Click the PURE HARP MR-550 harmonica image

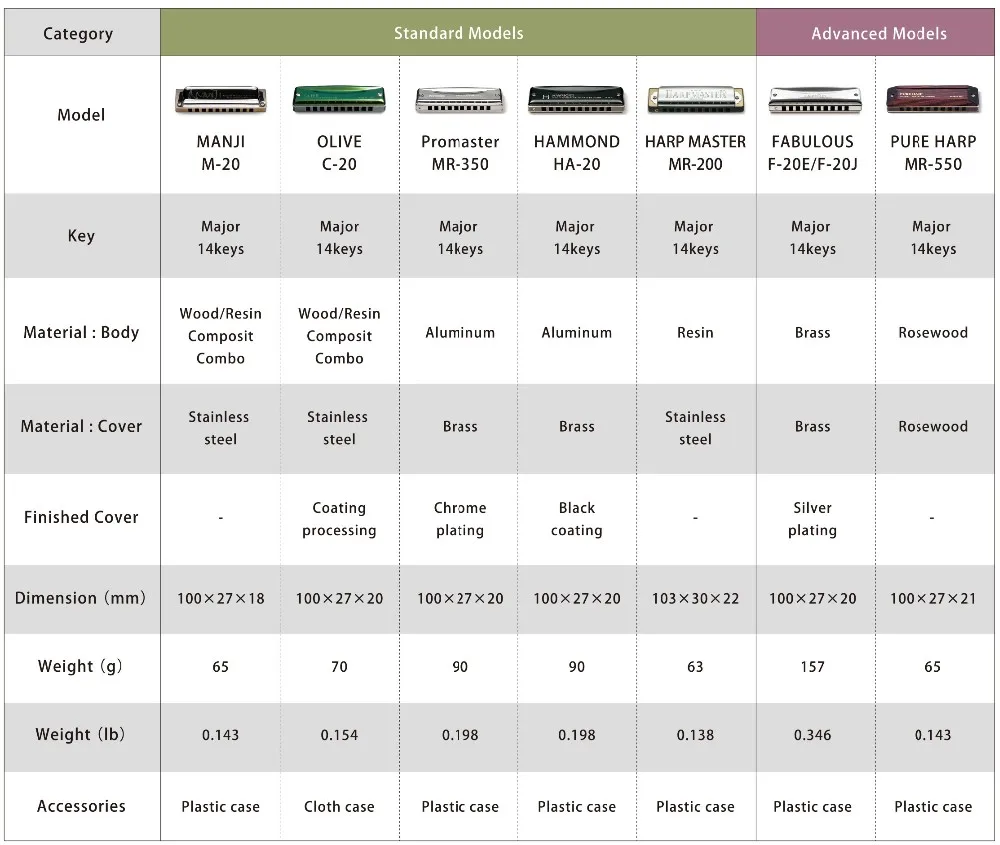933,99
